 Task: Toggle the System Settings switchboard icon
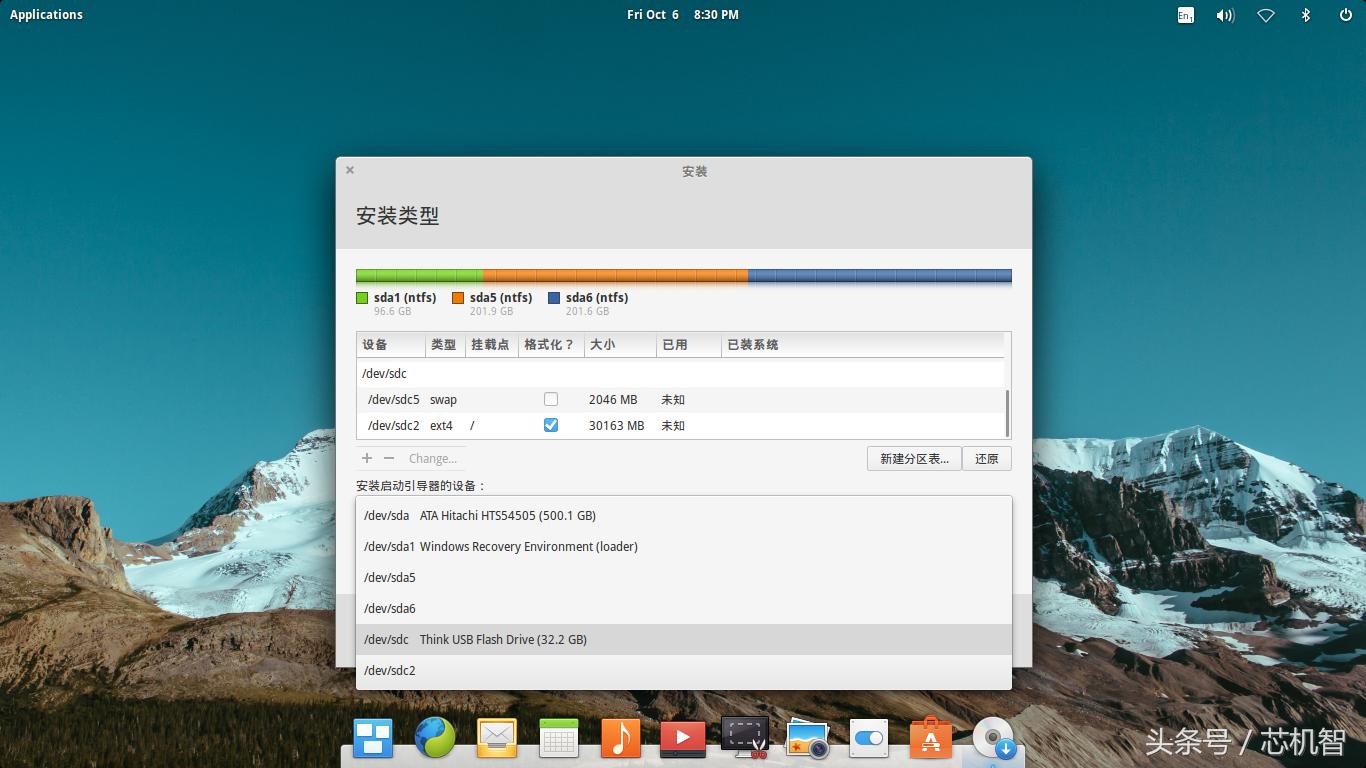tap(868, 738)
